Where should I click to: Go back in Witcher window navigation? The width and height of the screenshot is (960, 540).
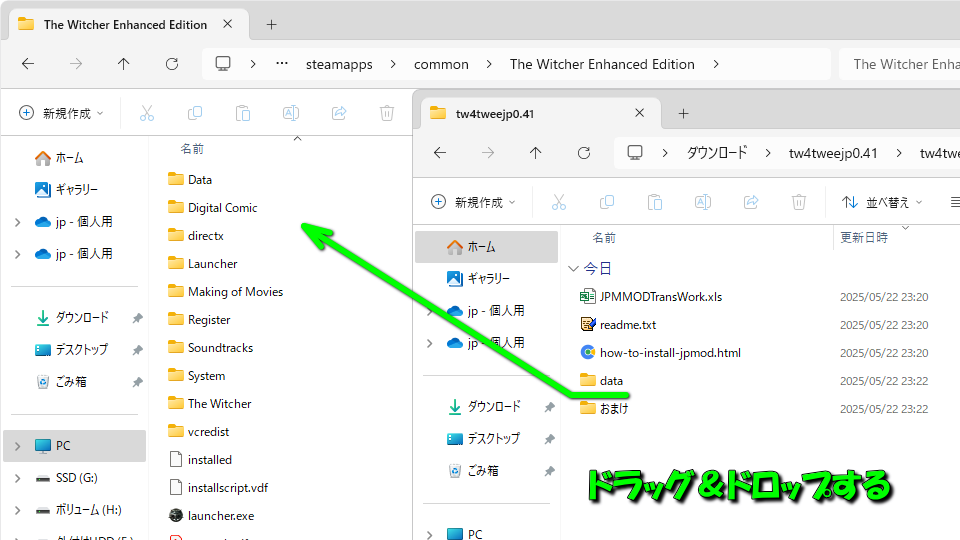(x=28, y=64)
